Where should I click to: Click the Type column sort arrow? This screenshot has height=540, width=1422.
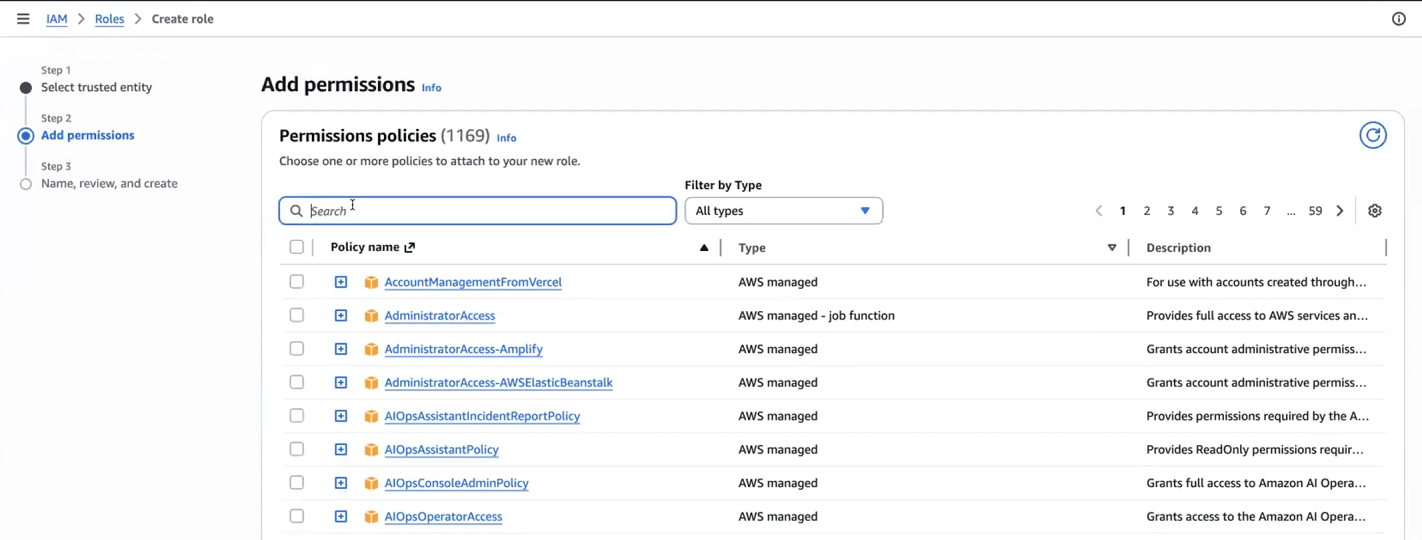[1112, 248]
